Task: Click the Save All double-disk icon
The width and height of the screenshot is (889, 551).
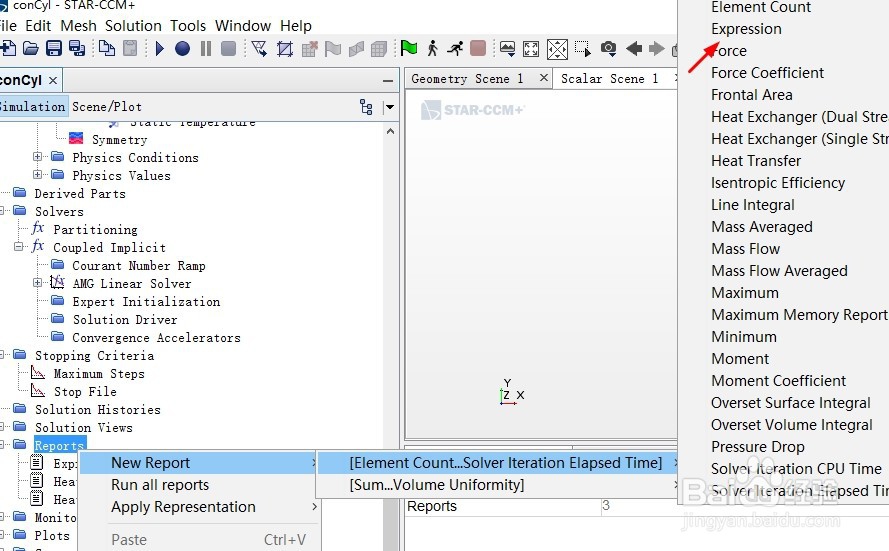Action: (77, 49)
